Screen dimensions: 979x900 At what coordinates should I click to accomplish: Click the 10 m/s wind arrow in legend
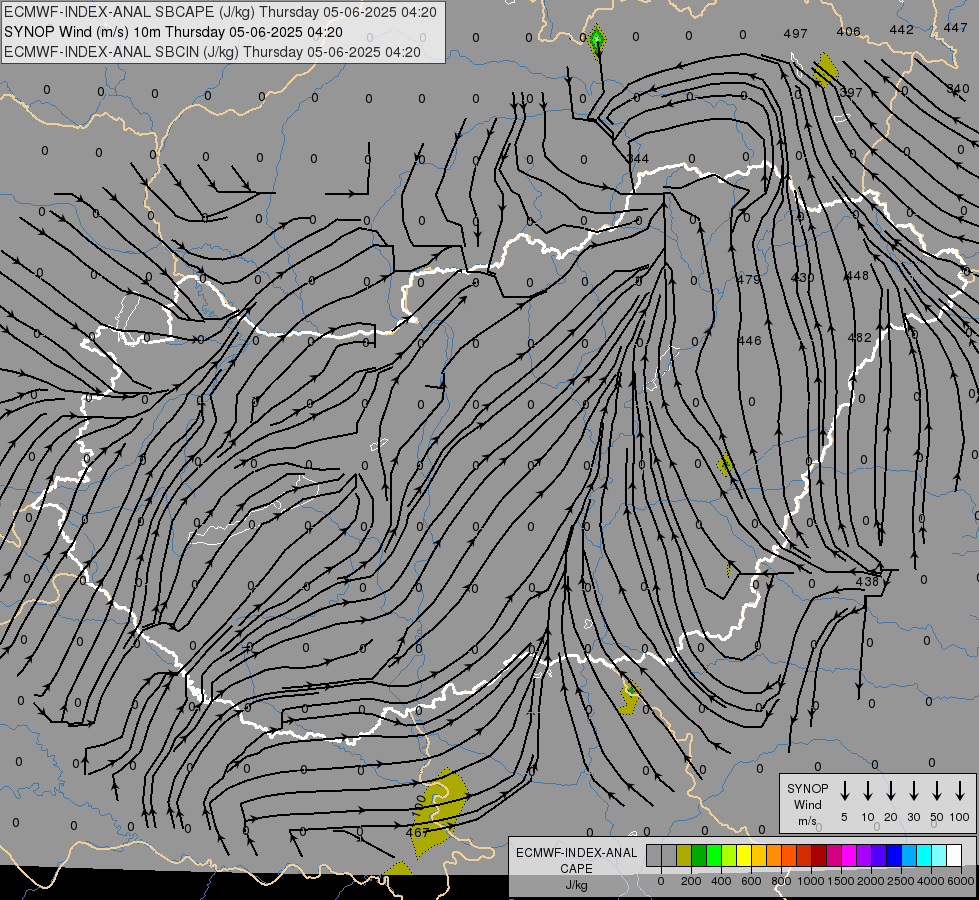[868, 791]
